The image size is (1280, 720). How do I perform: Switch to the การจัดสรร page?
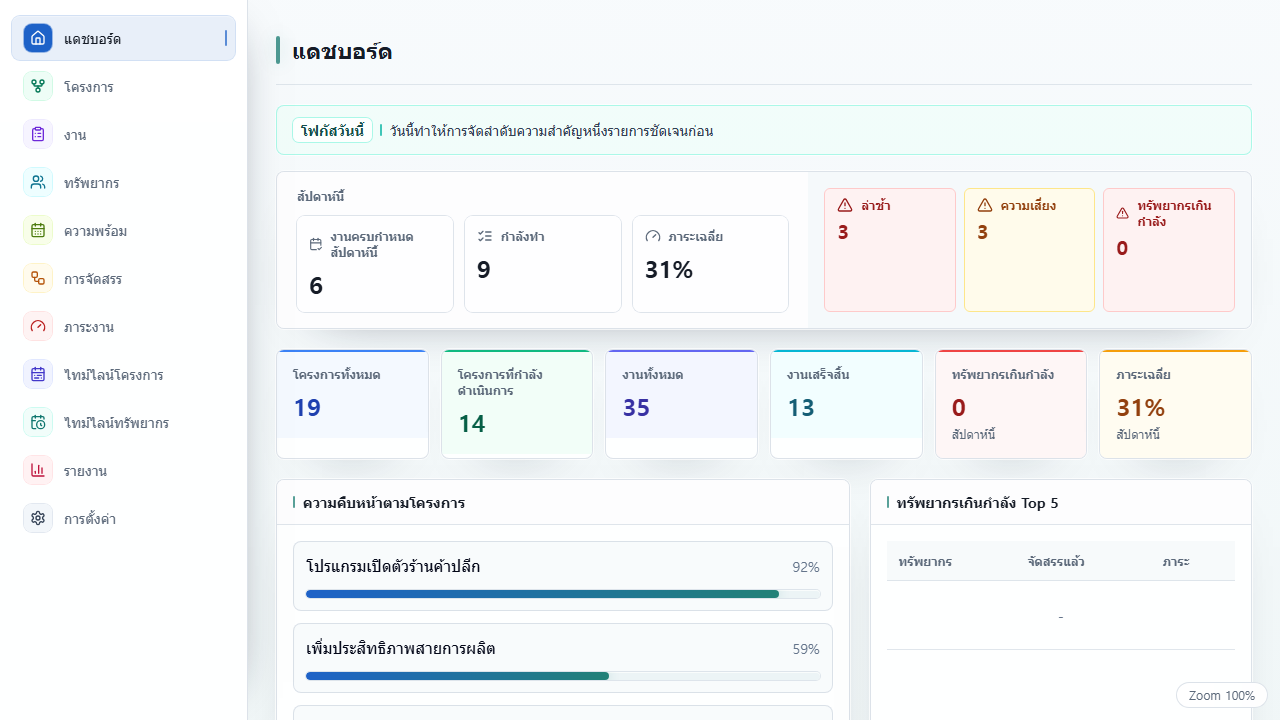(124, 278)
